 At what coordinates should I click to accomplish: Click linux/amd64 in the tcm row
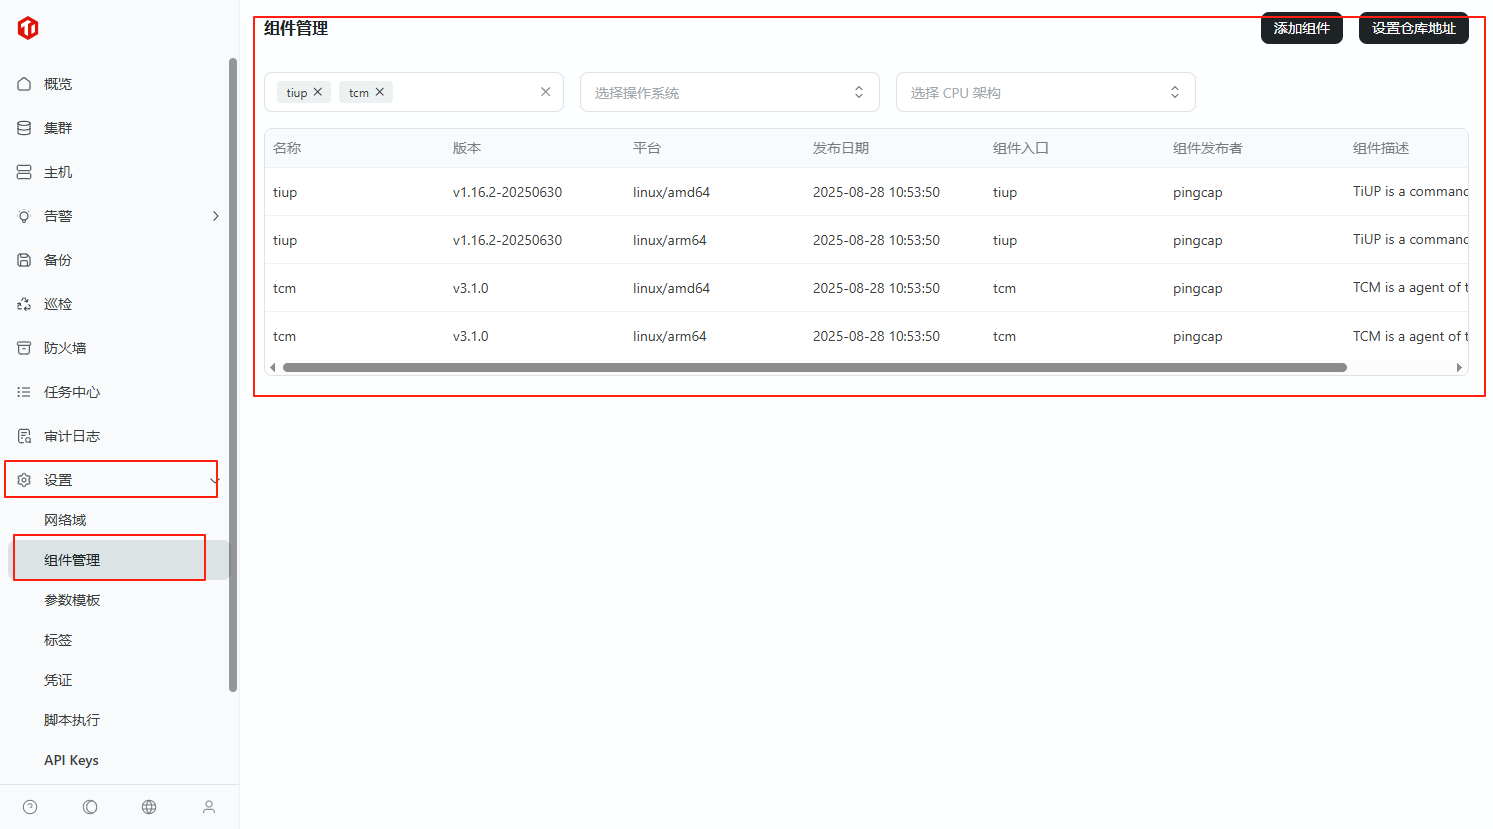[671, 288]
